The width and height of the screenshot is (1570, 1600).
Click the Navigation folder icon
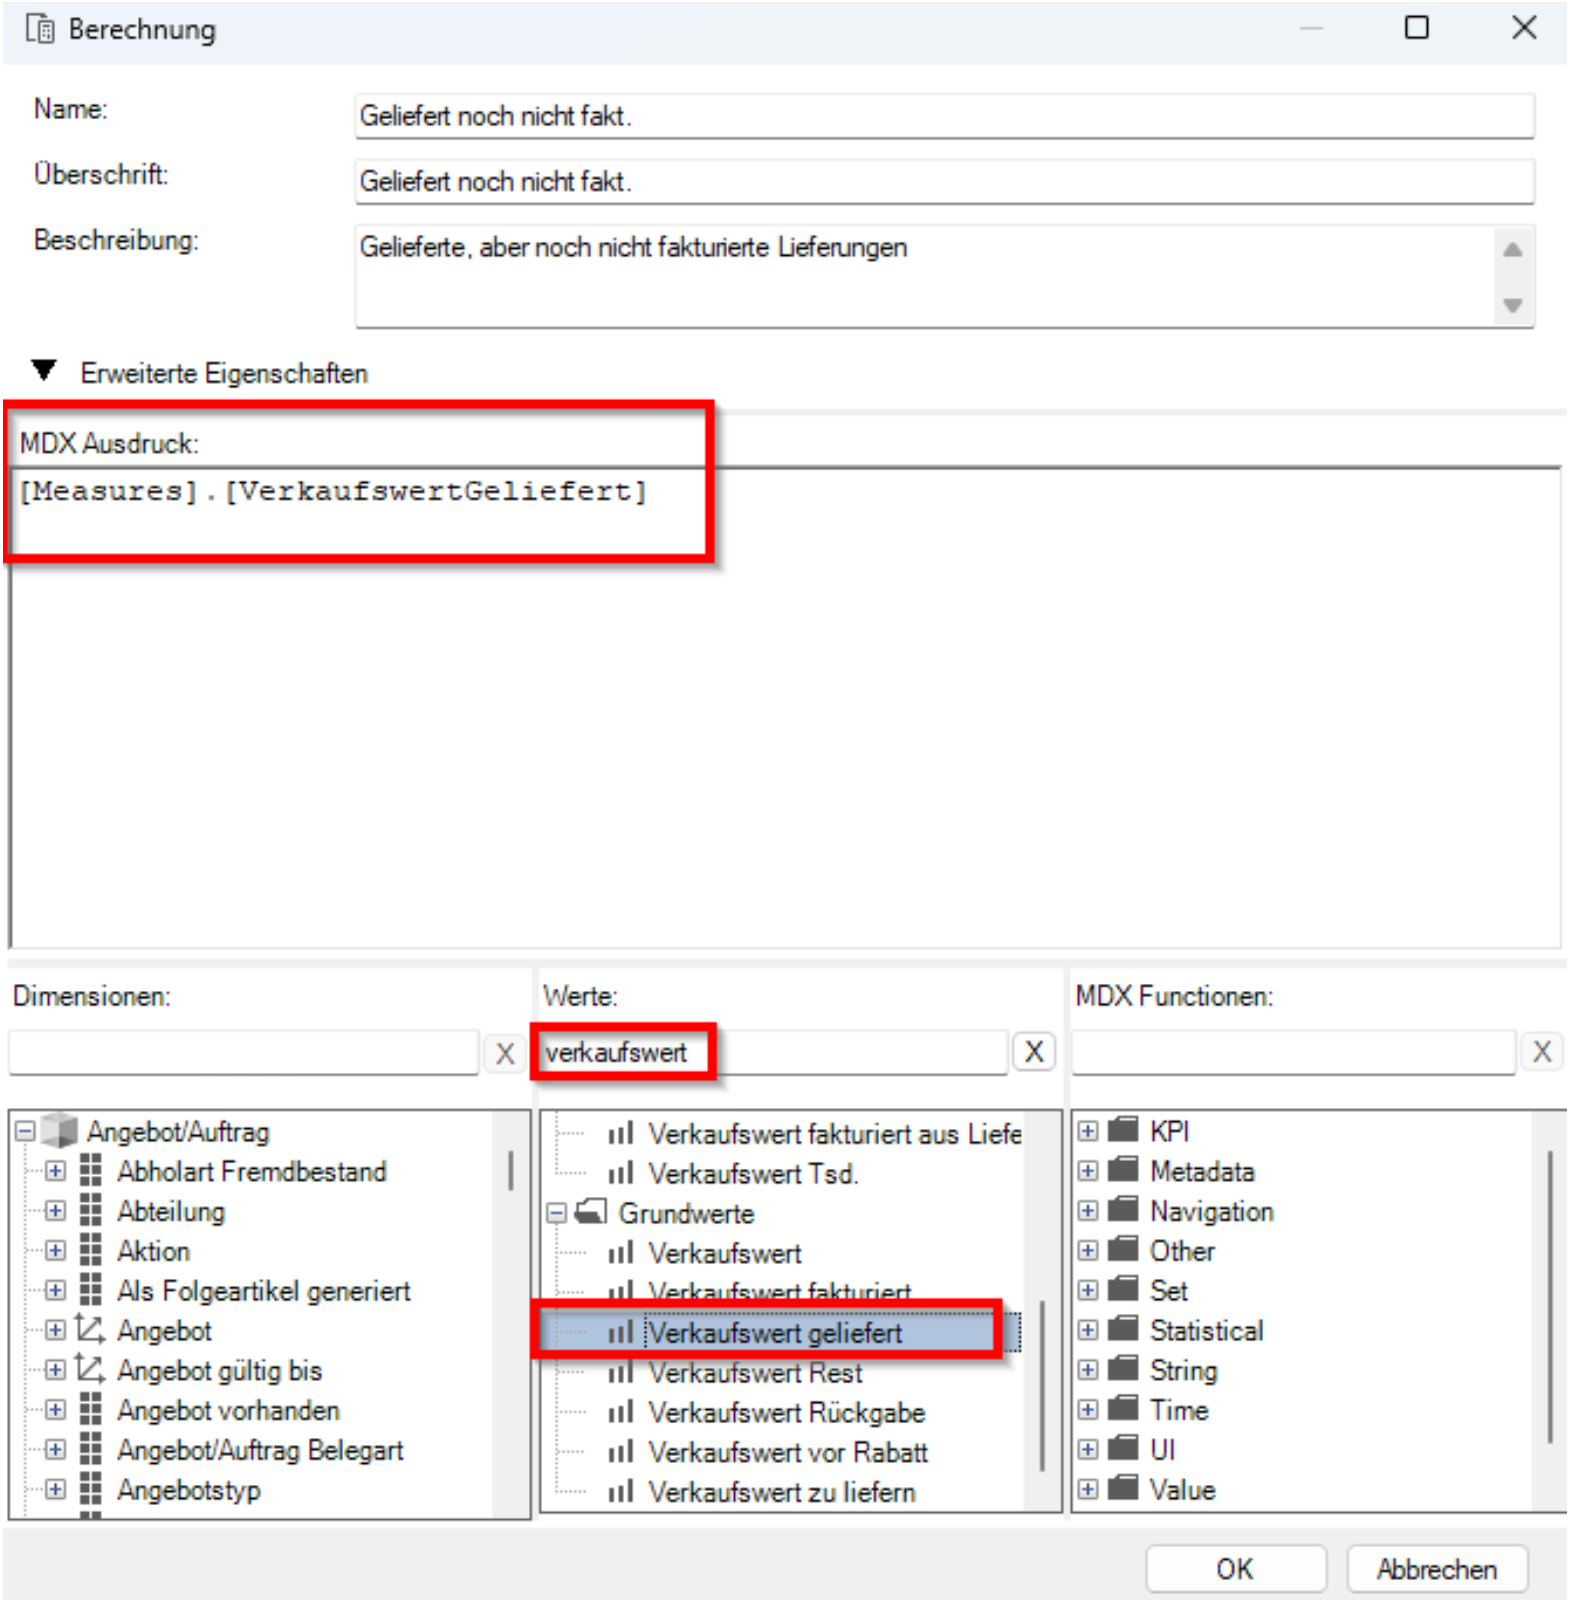pyautogui.click(x=1124, y=1210)
